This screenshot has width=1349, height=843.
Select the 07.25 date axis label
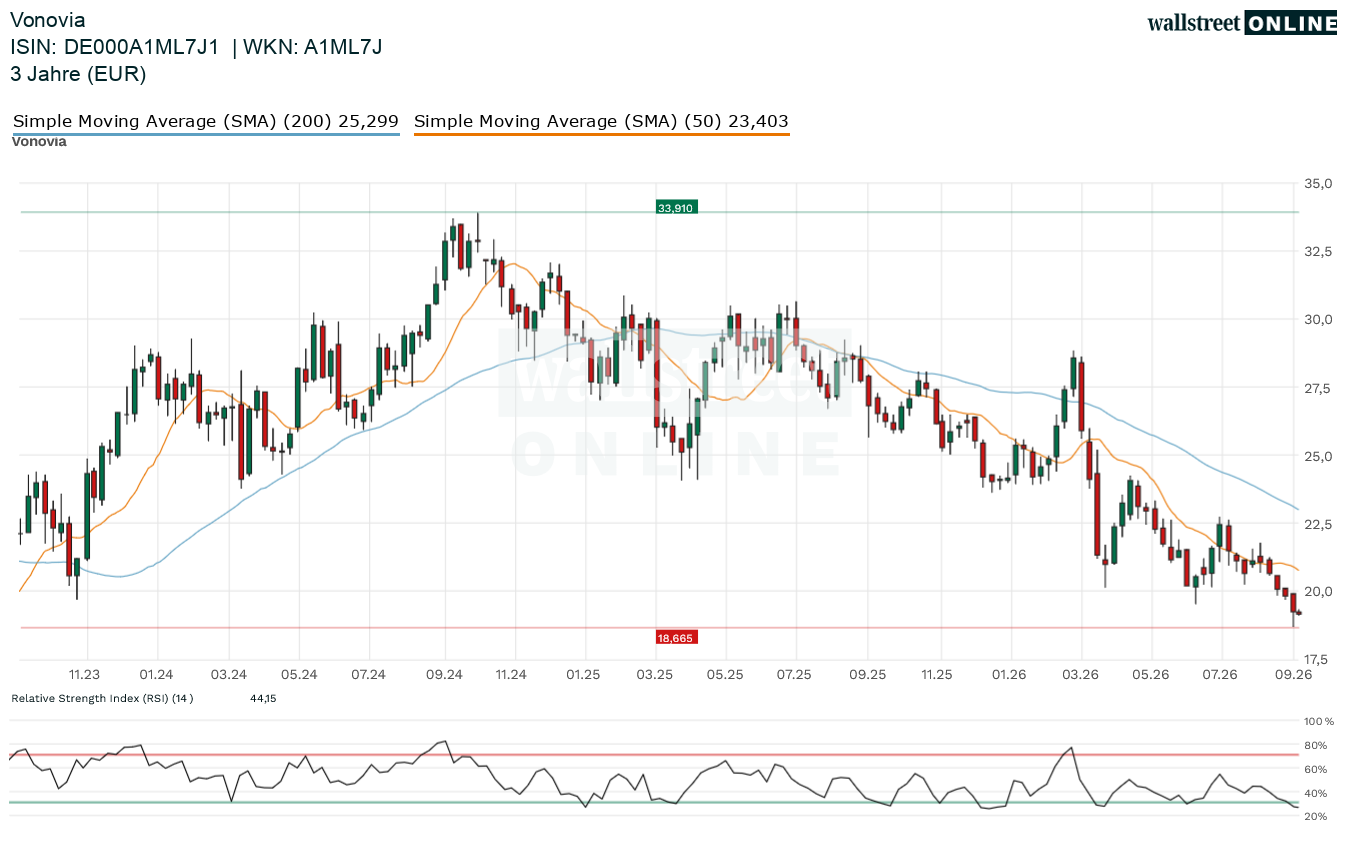[x=795, y=675]
